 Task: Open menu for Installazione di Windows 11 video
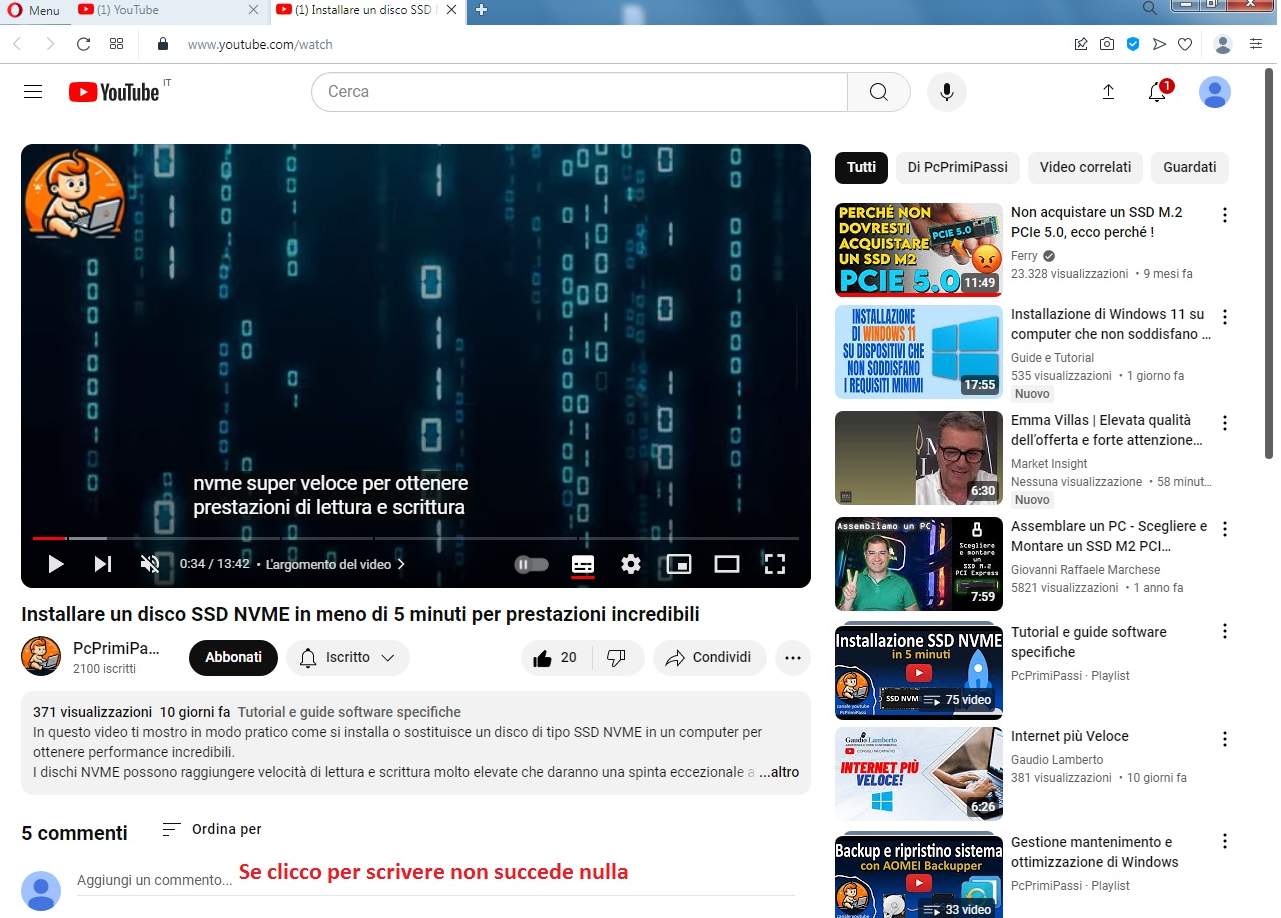coord(1224,317)
